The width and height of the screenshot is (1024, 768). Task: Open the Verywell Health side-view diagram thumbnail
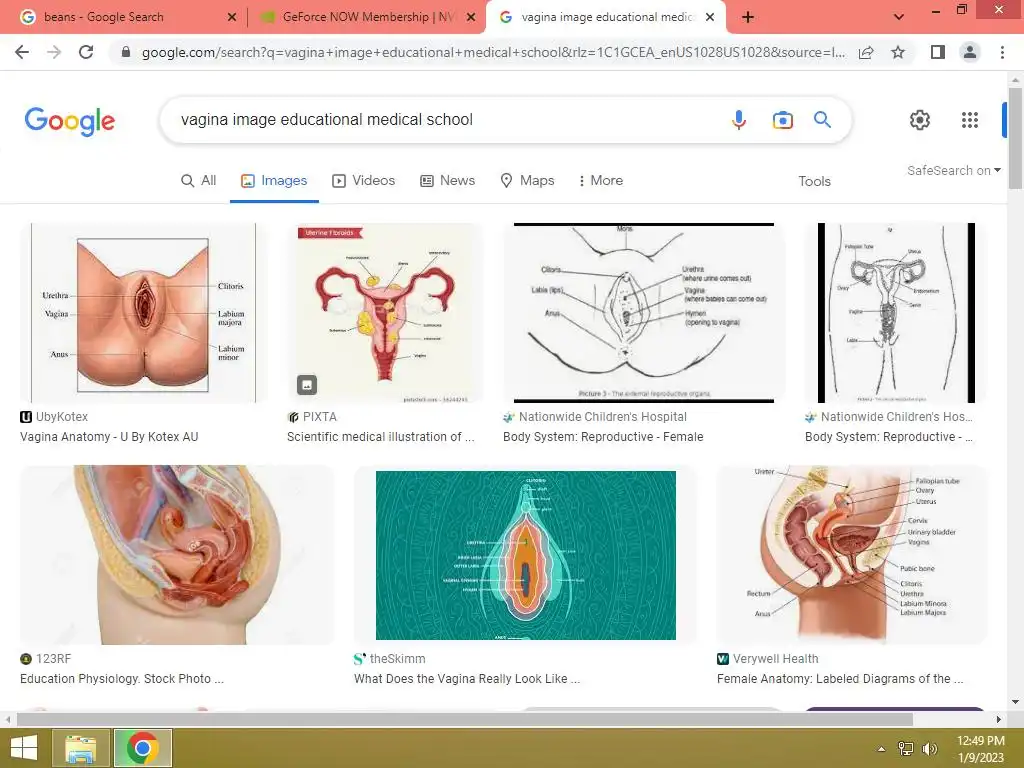pos(852,555)
